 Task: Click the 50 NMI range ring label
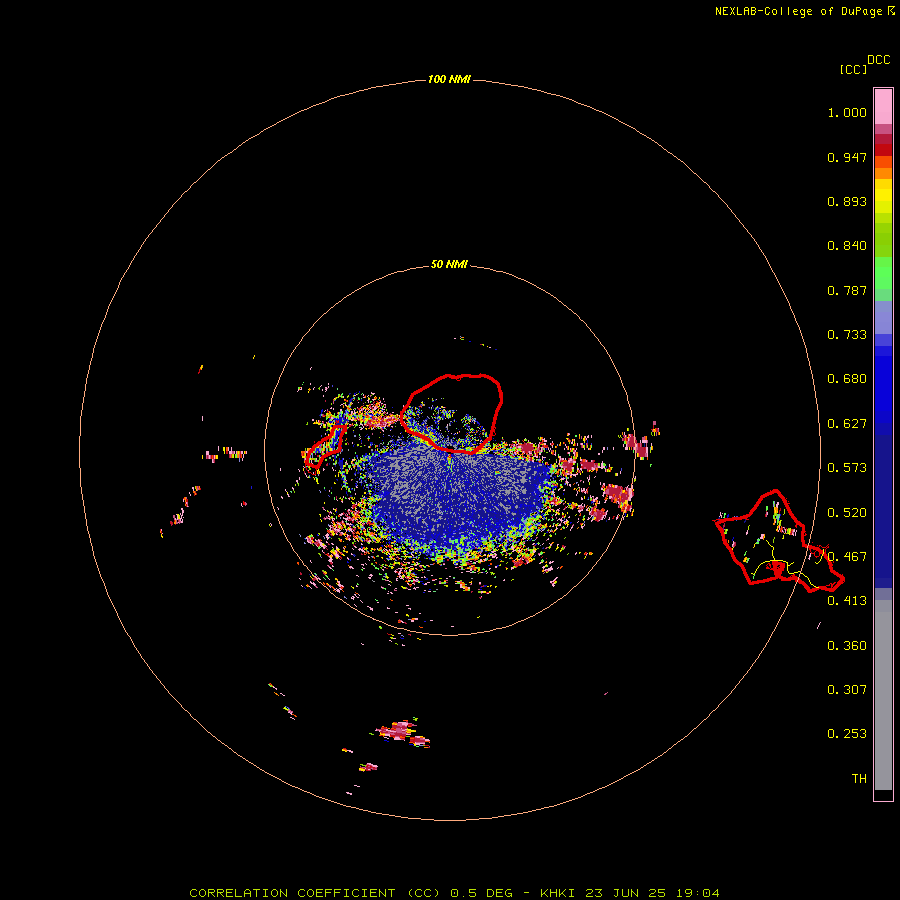[449, 265]
